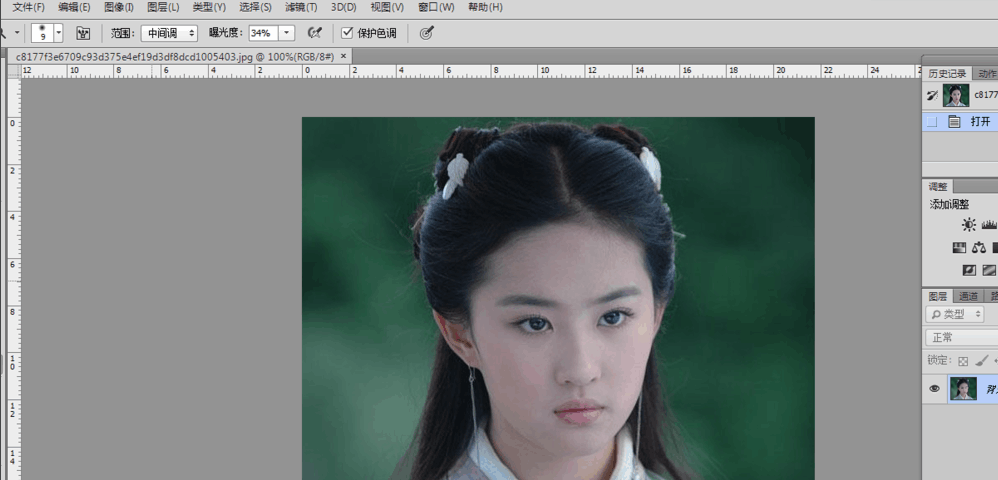This screenshot has width=998, height=480.
Task: Set history brush source for snapshot
Action: (x=932, y=95)
